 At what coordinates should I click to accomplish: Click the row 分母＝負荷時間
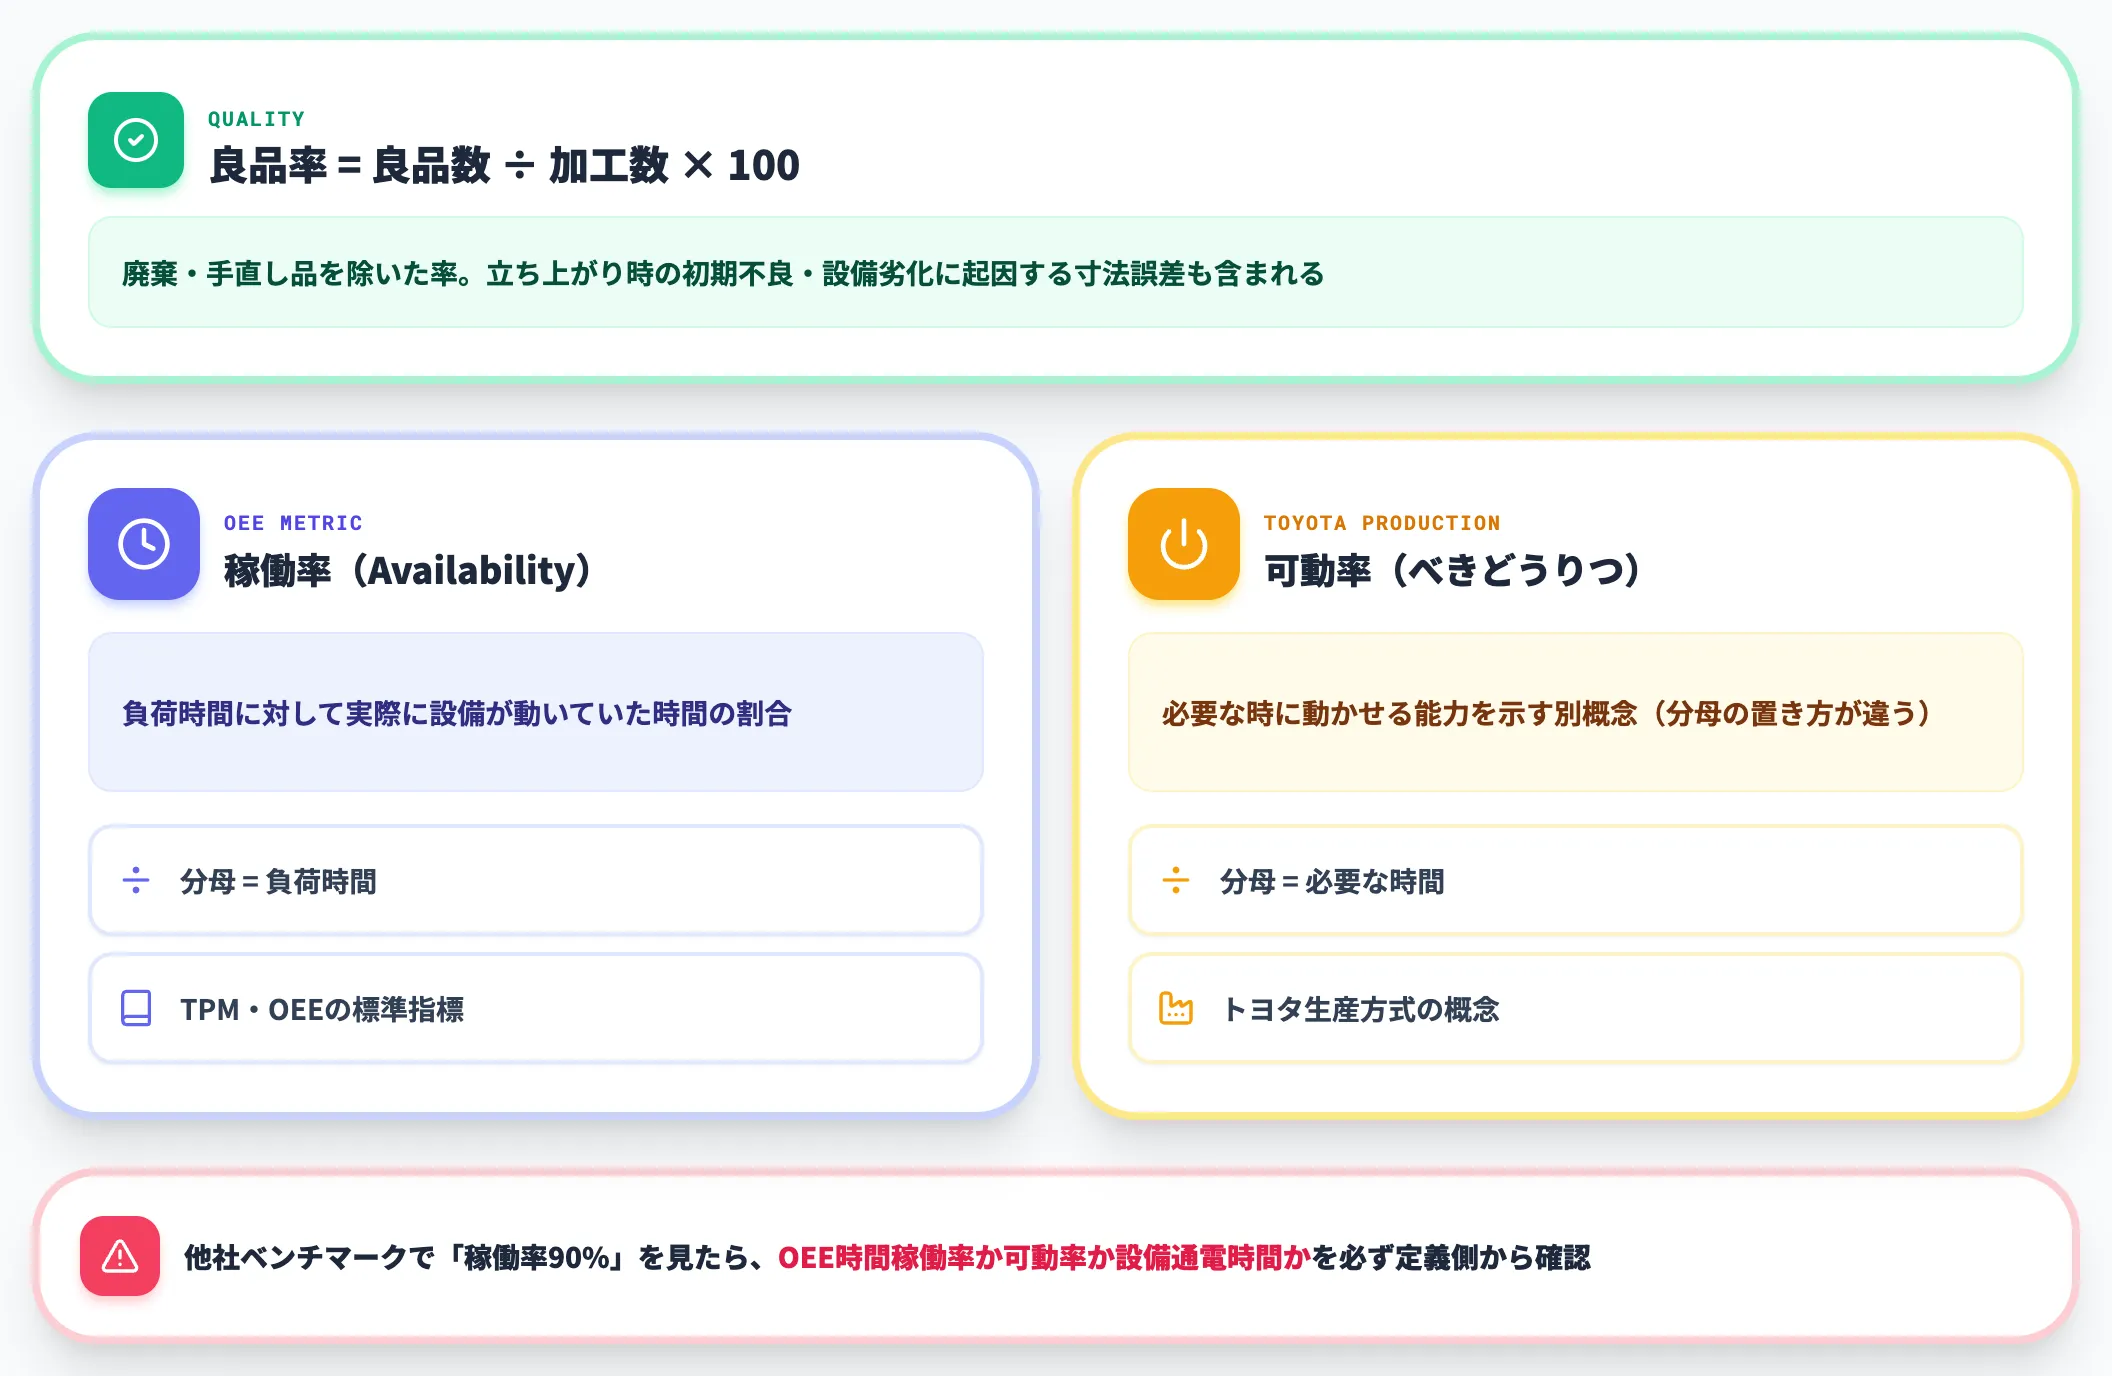click(536, 880)
